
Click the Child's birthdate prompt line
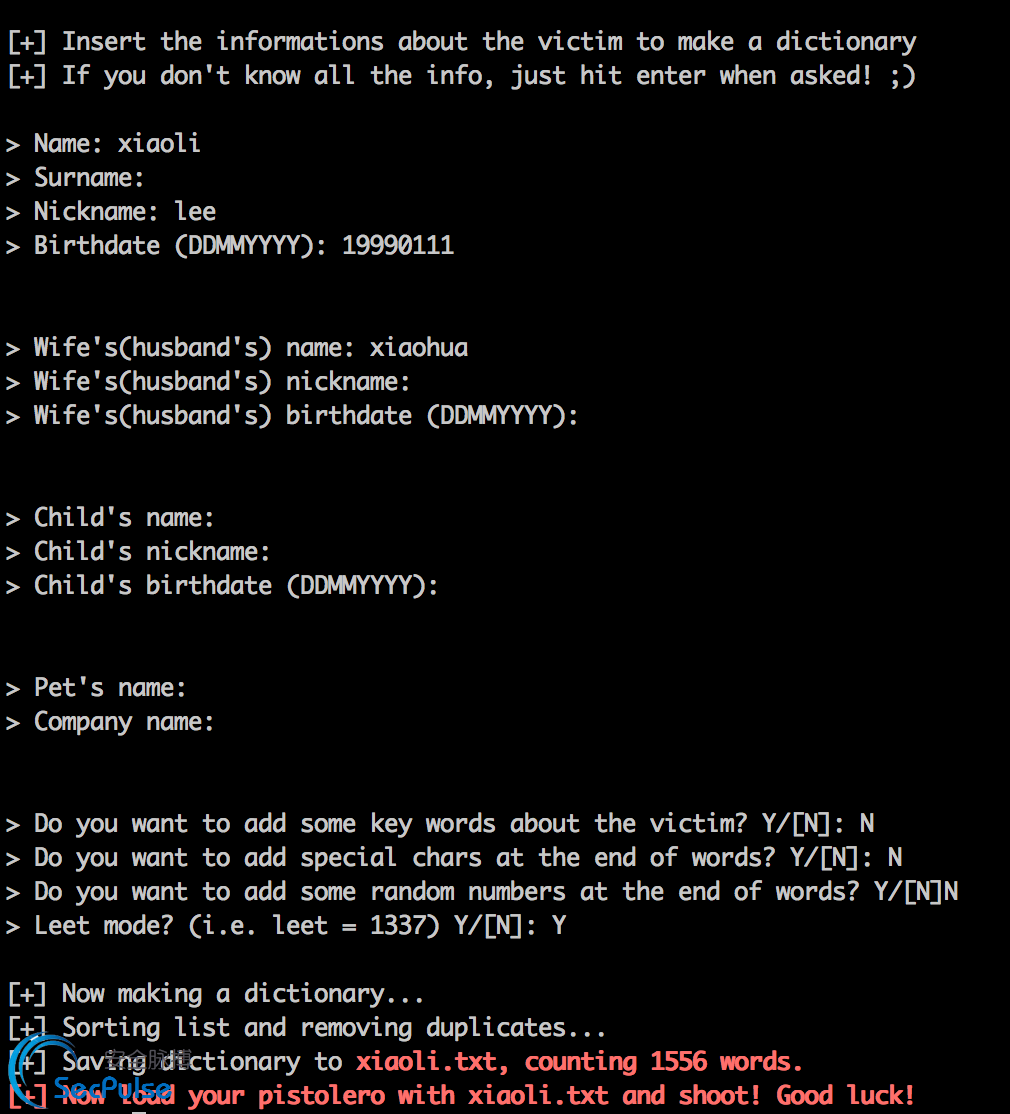(x=222, y=586)
